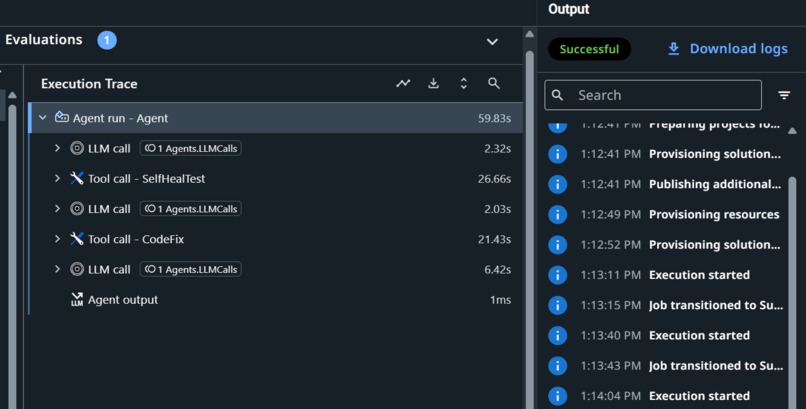
Task: Expand the 2.03s LLM call row
Action: (57, 209)
